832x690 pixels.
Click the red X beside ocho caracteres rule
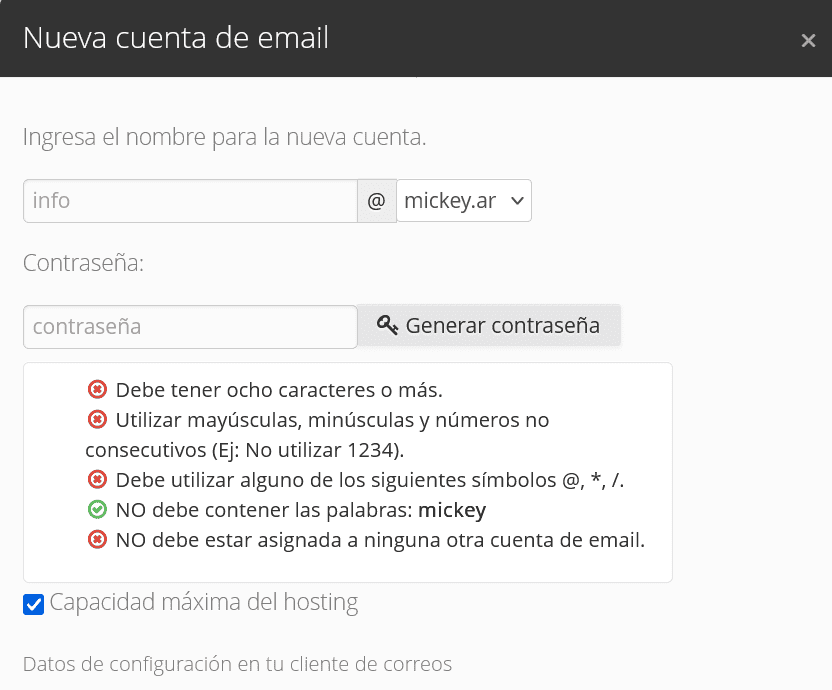97,390
